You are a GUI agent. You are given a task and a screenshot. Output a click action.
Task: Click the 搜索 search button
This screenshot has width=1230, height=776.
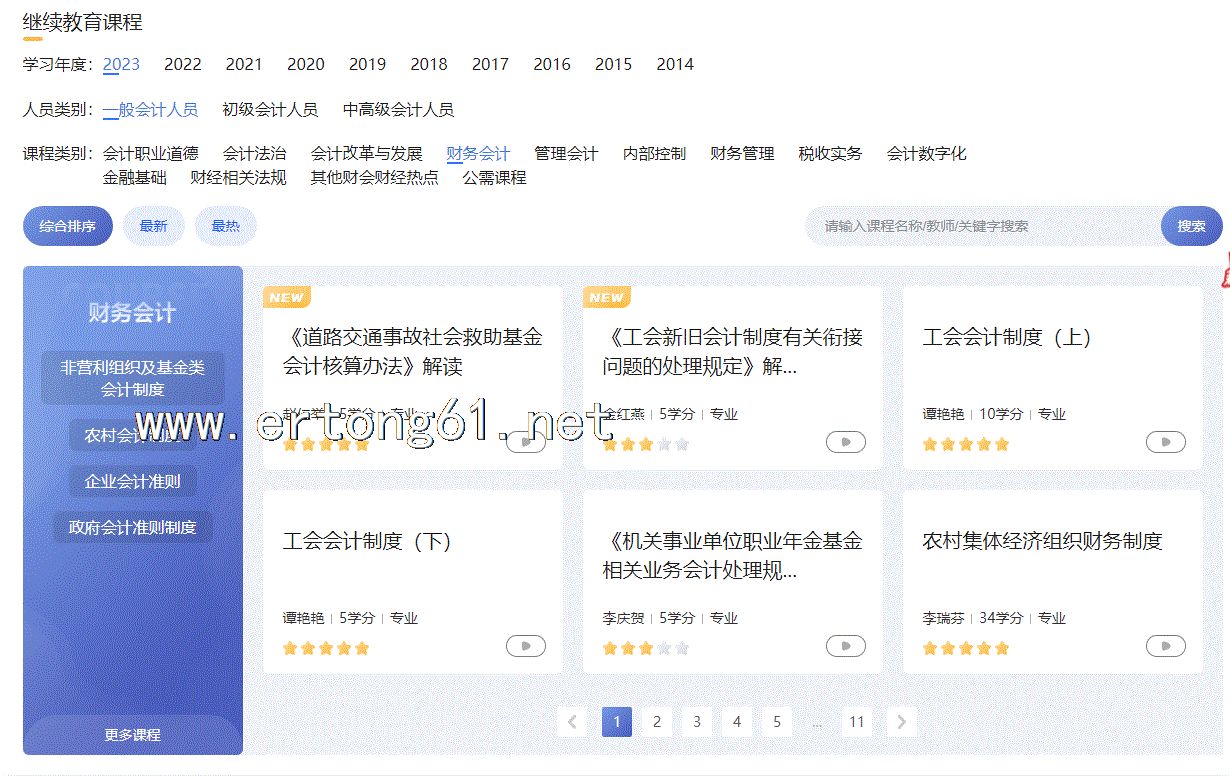pos(1191,226)
